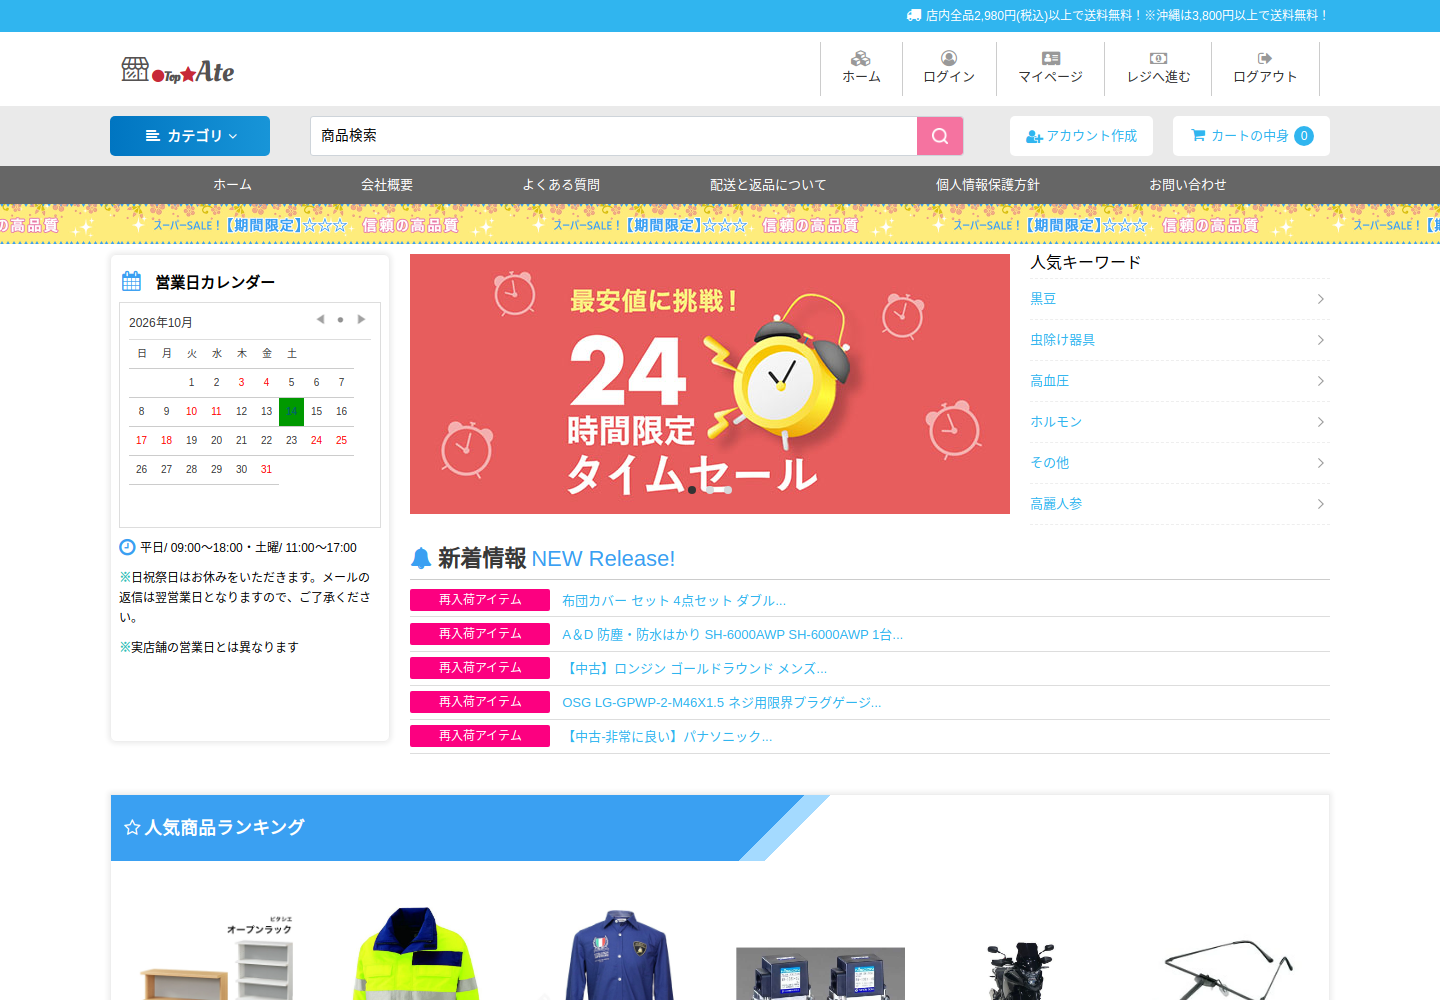Screen dimensions: 1440x1000
Task: Open 布団カバー セット 4点セット news link
Action: tap(674, 601)
